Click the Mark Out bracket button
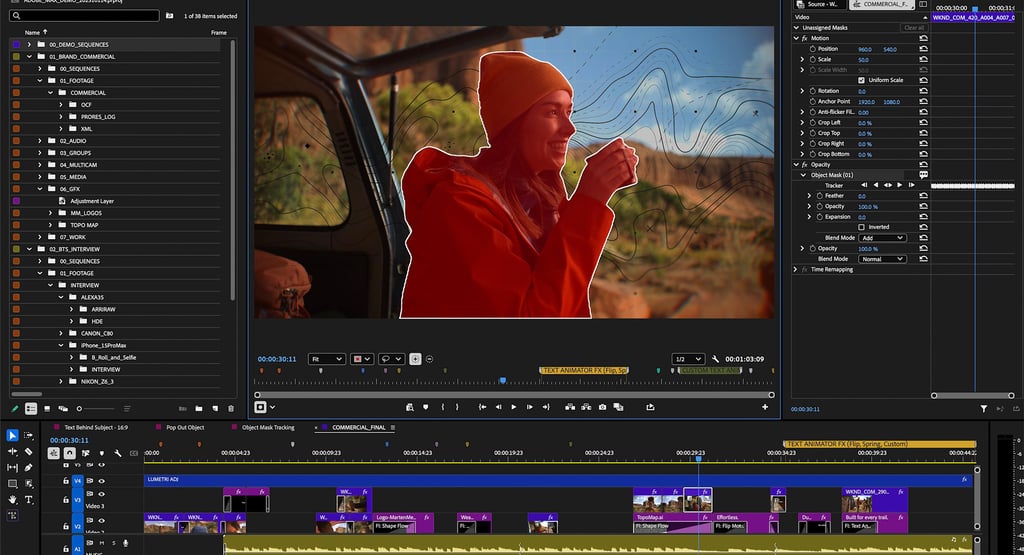 pyautogui.click(x=457, y=407)
